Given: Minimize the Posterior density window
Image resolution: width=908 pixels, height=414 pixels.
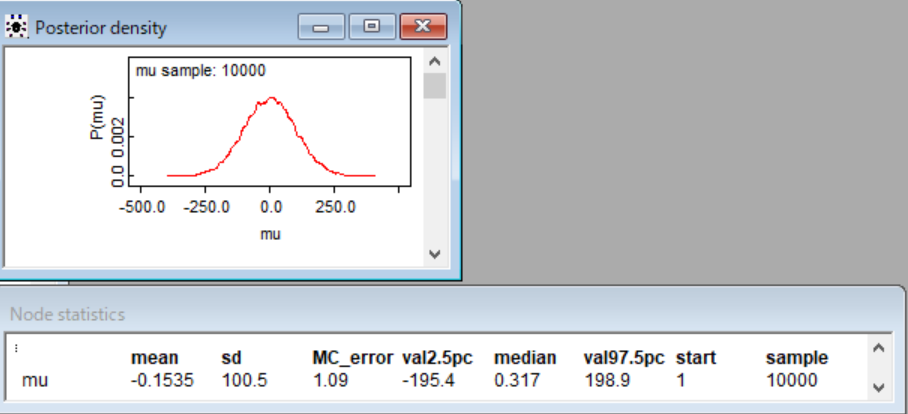Looking at the screenshot, I should pyautogui.click(x=321, y=27).
